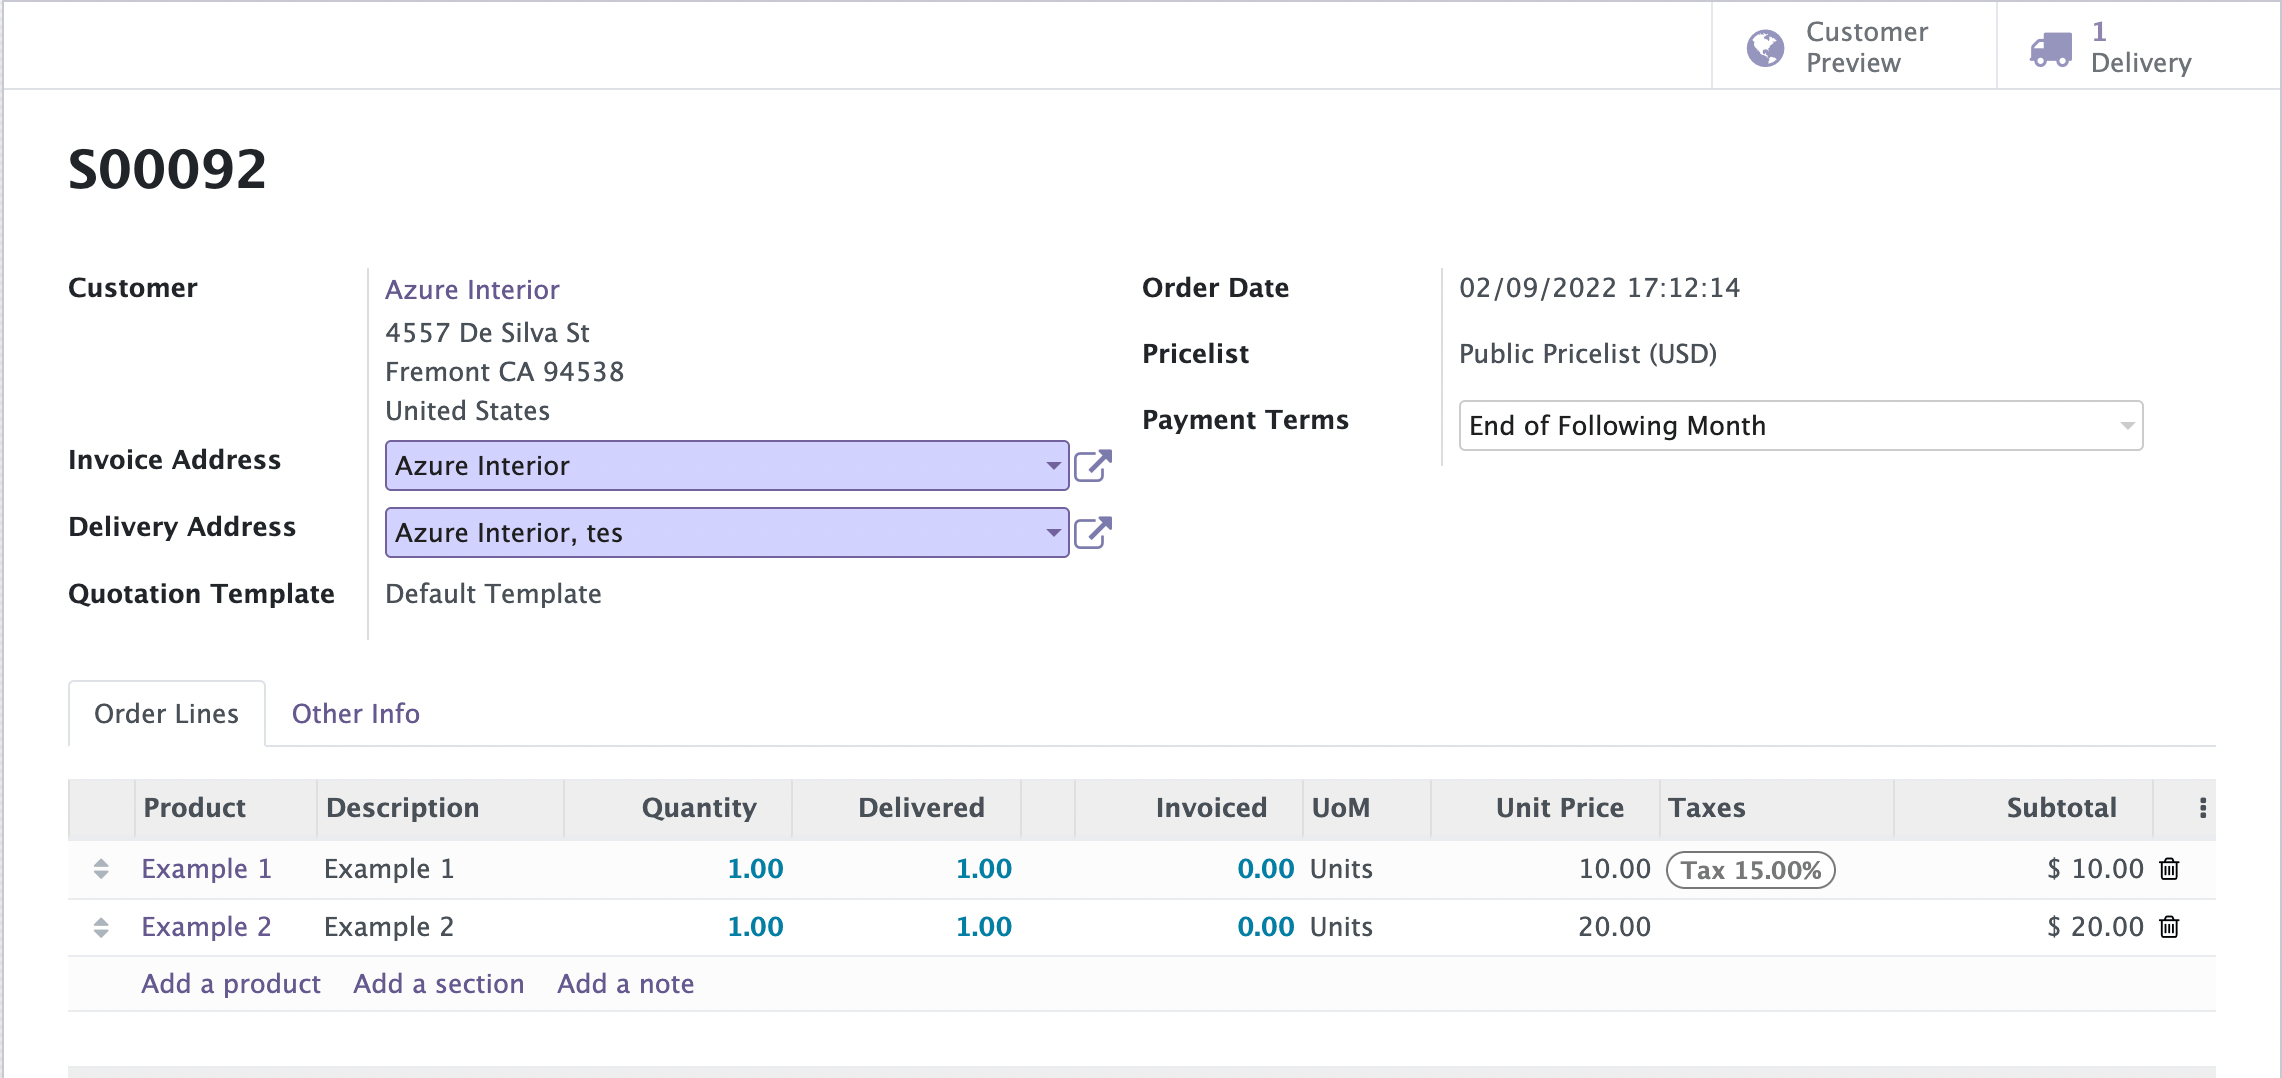Click Add a section link

pyautogui.click(x=438, y=984)
